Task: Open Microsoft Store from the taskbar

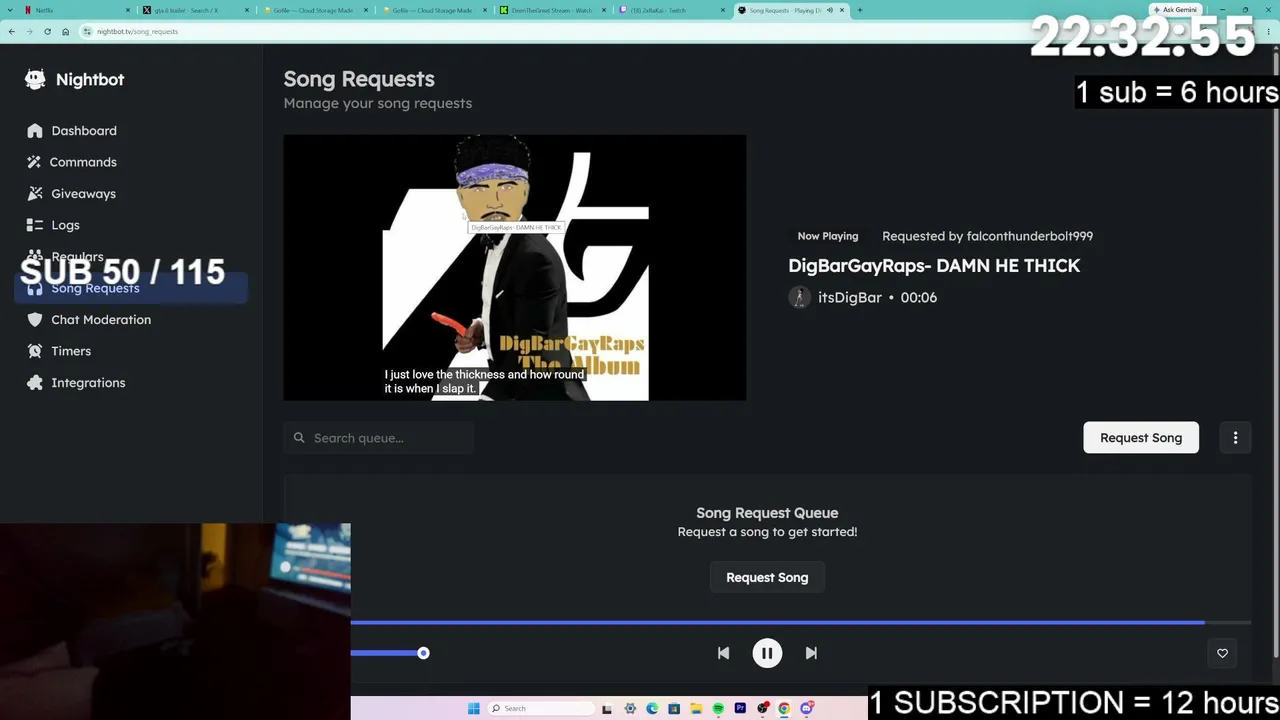Action: (674, 708)
